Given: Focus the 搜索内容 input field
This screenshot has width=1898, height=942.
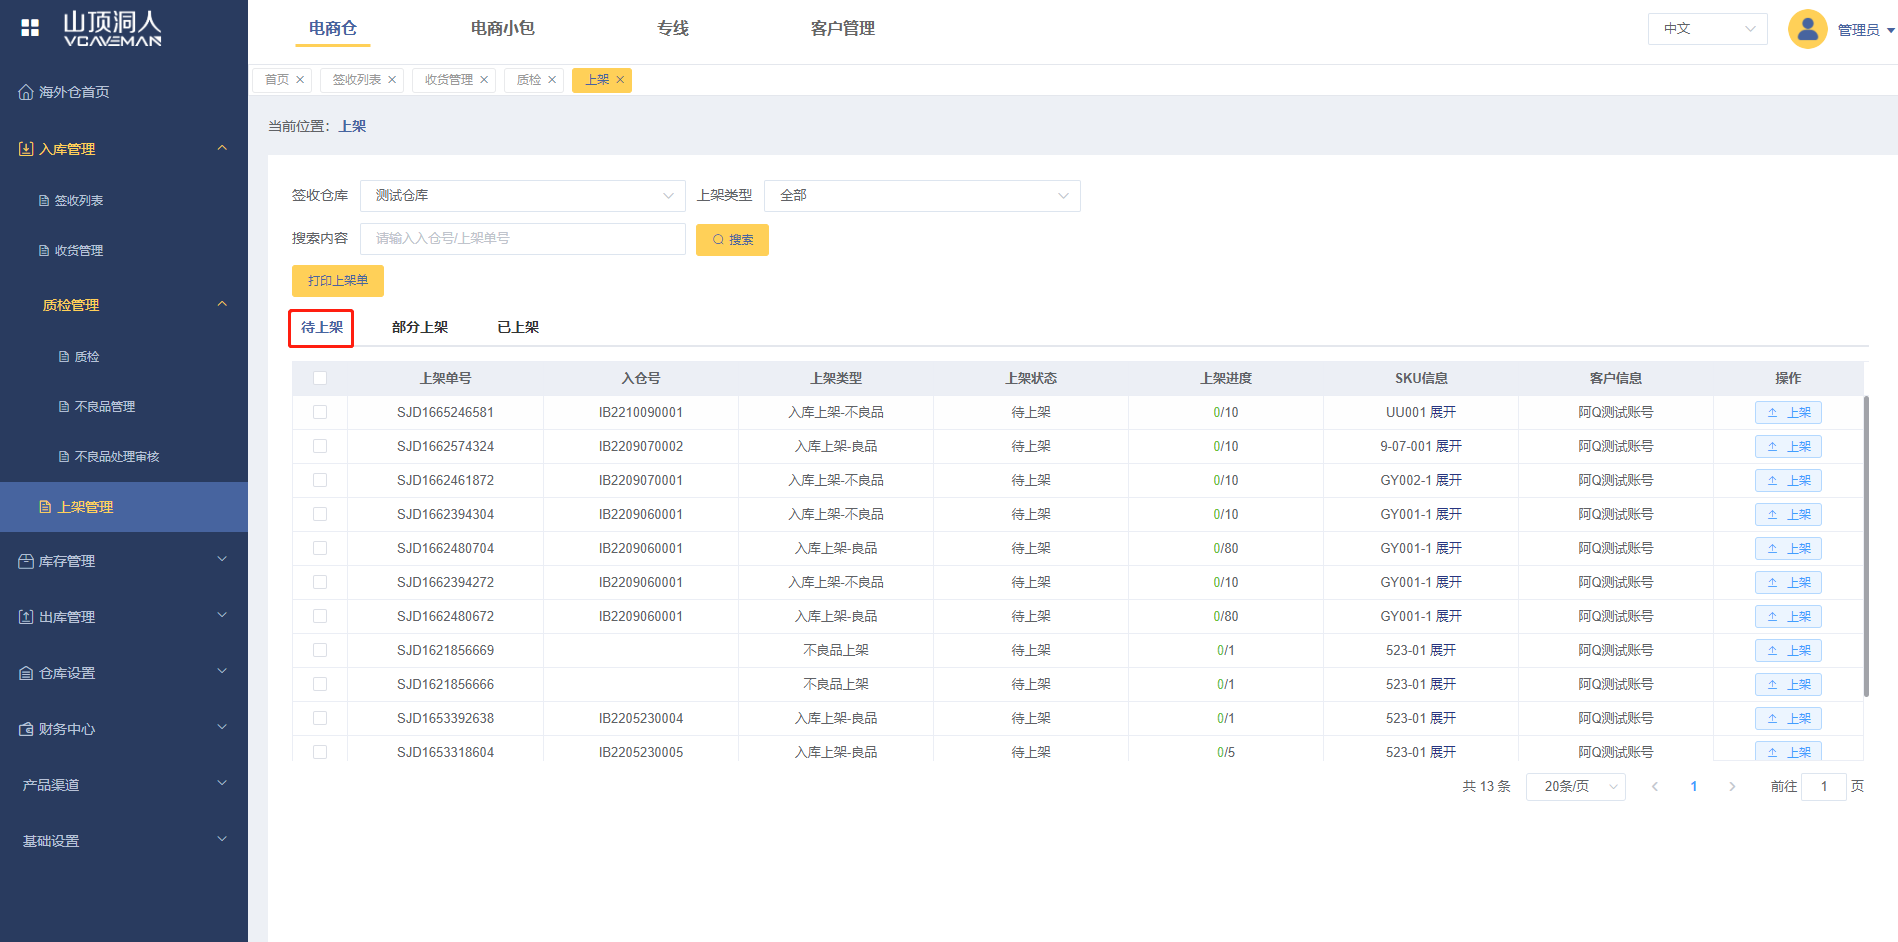Looking at the screenshot, I should click(x=522, y=239).
